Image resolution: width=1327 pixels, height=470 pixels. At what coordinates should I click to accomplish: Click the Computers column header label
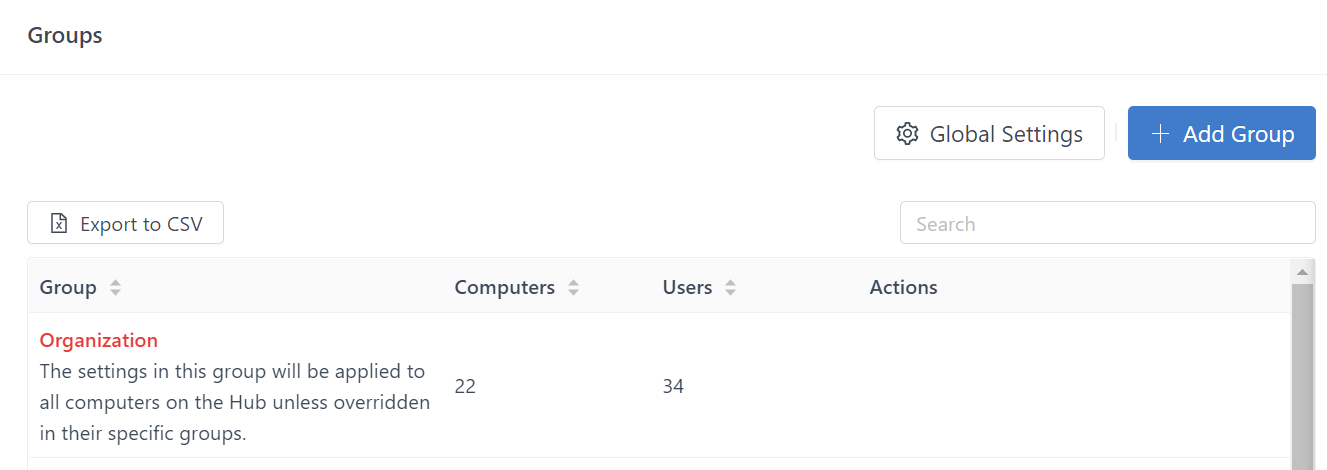(504, 288)
